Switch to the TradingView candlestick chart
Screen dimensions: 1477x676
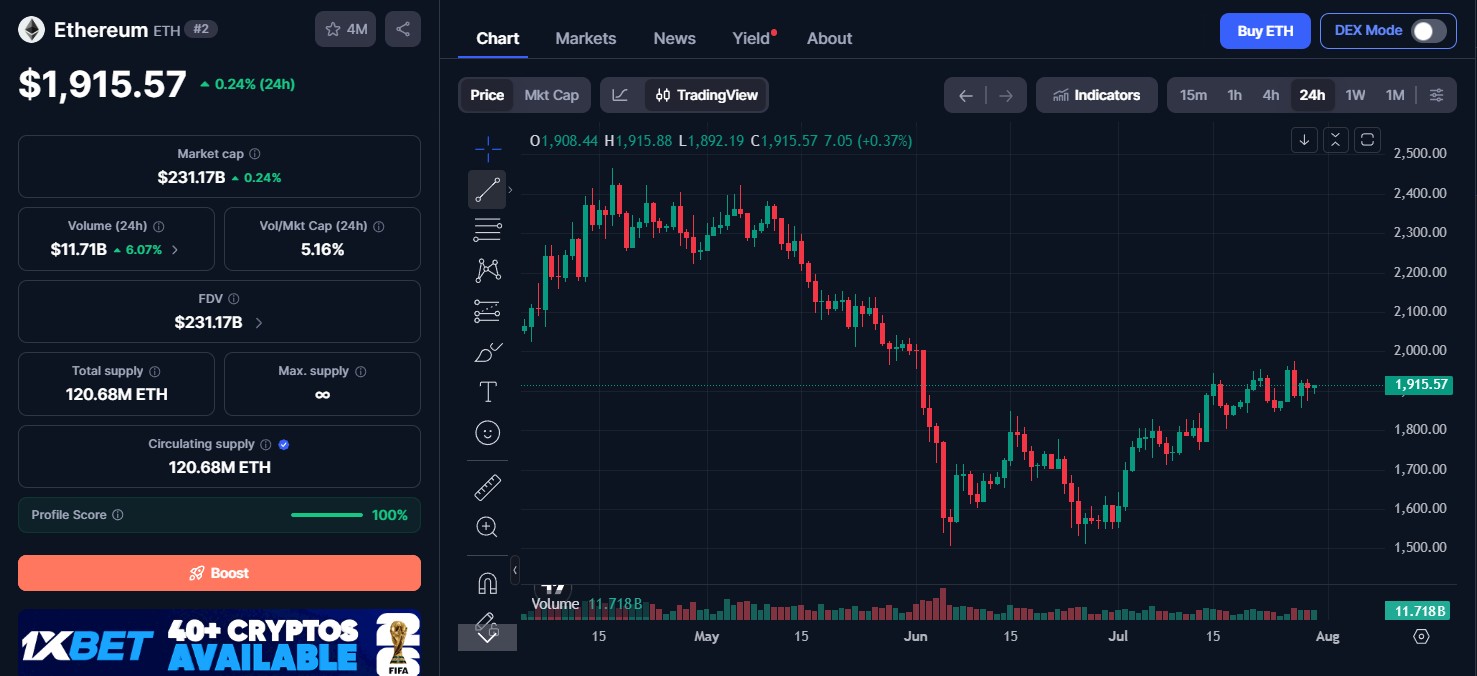click(706, 95)
